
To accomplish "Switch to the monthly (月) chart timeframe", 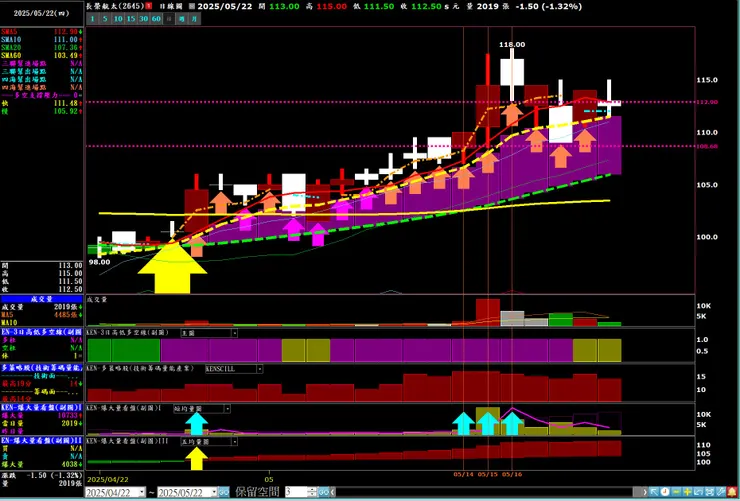I will (194, 19).
